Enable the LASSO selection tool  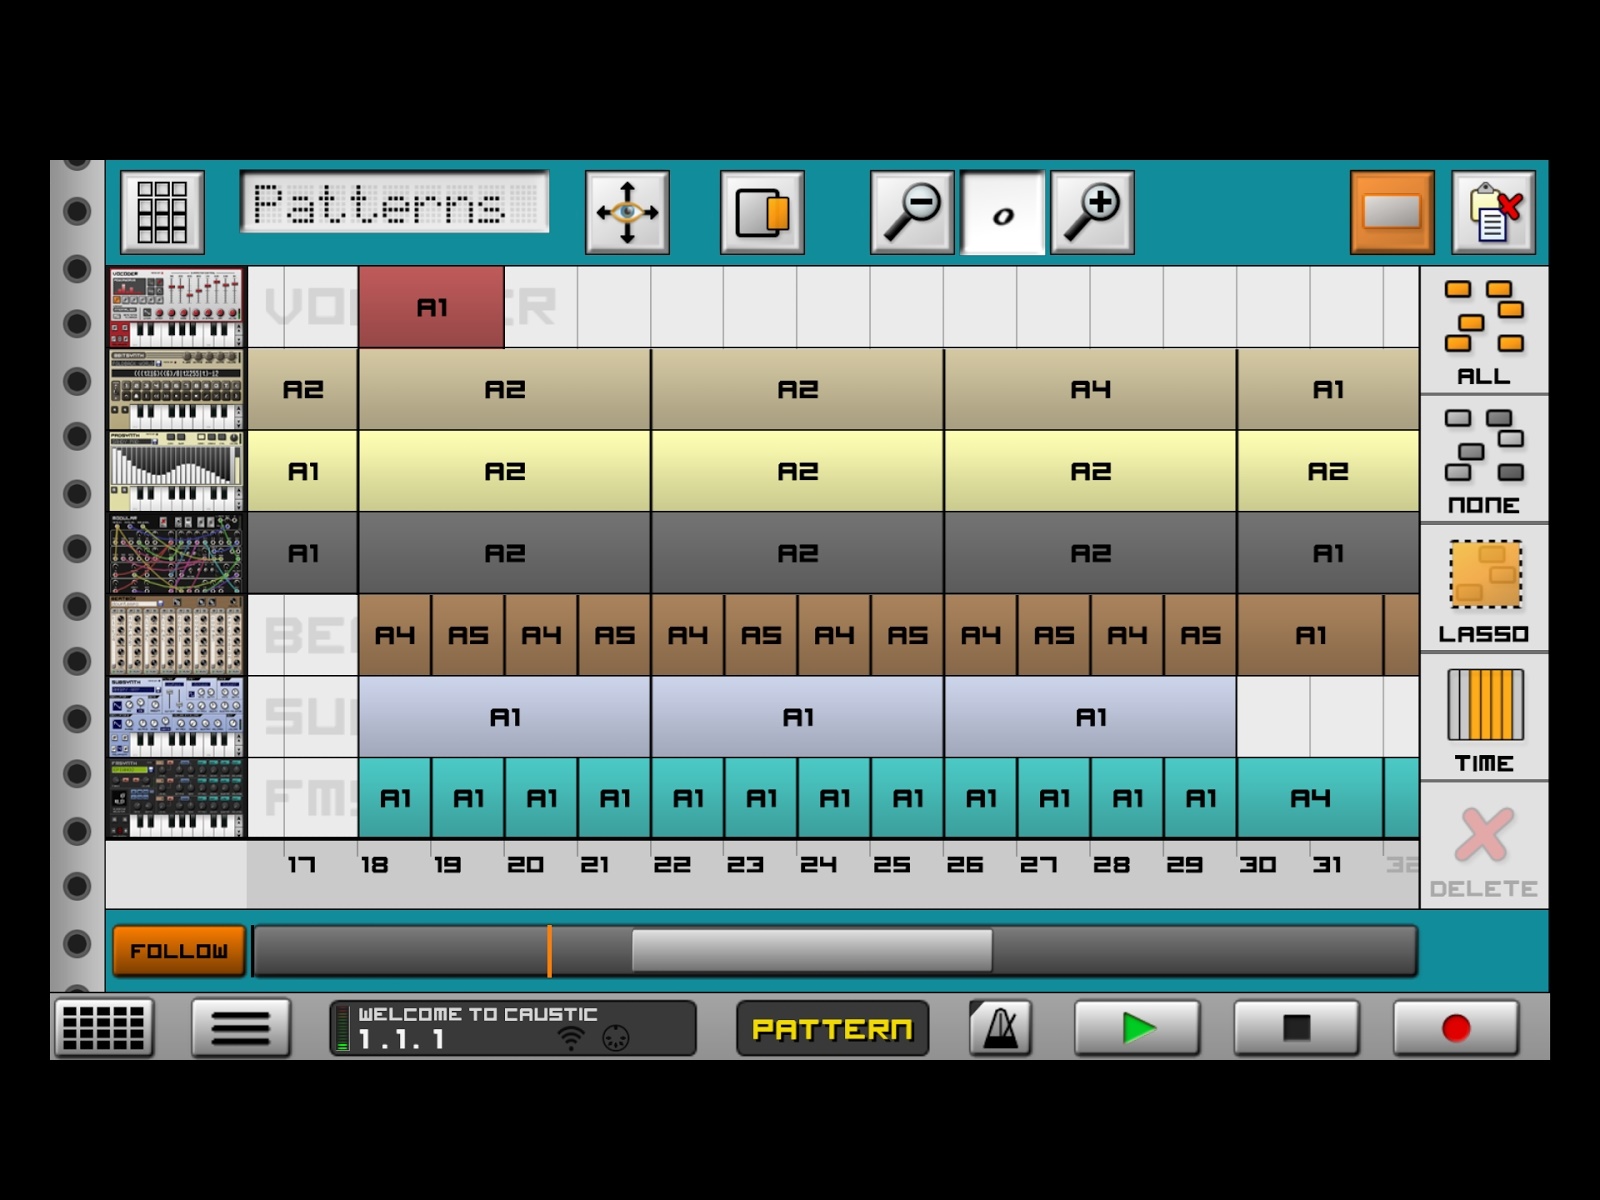click(x=1483, y=590)
